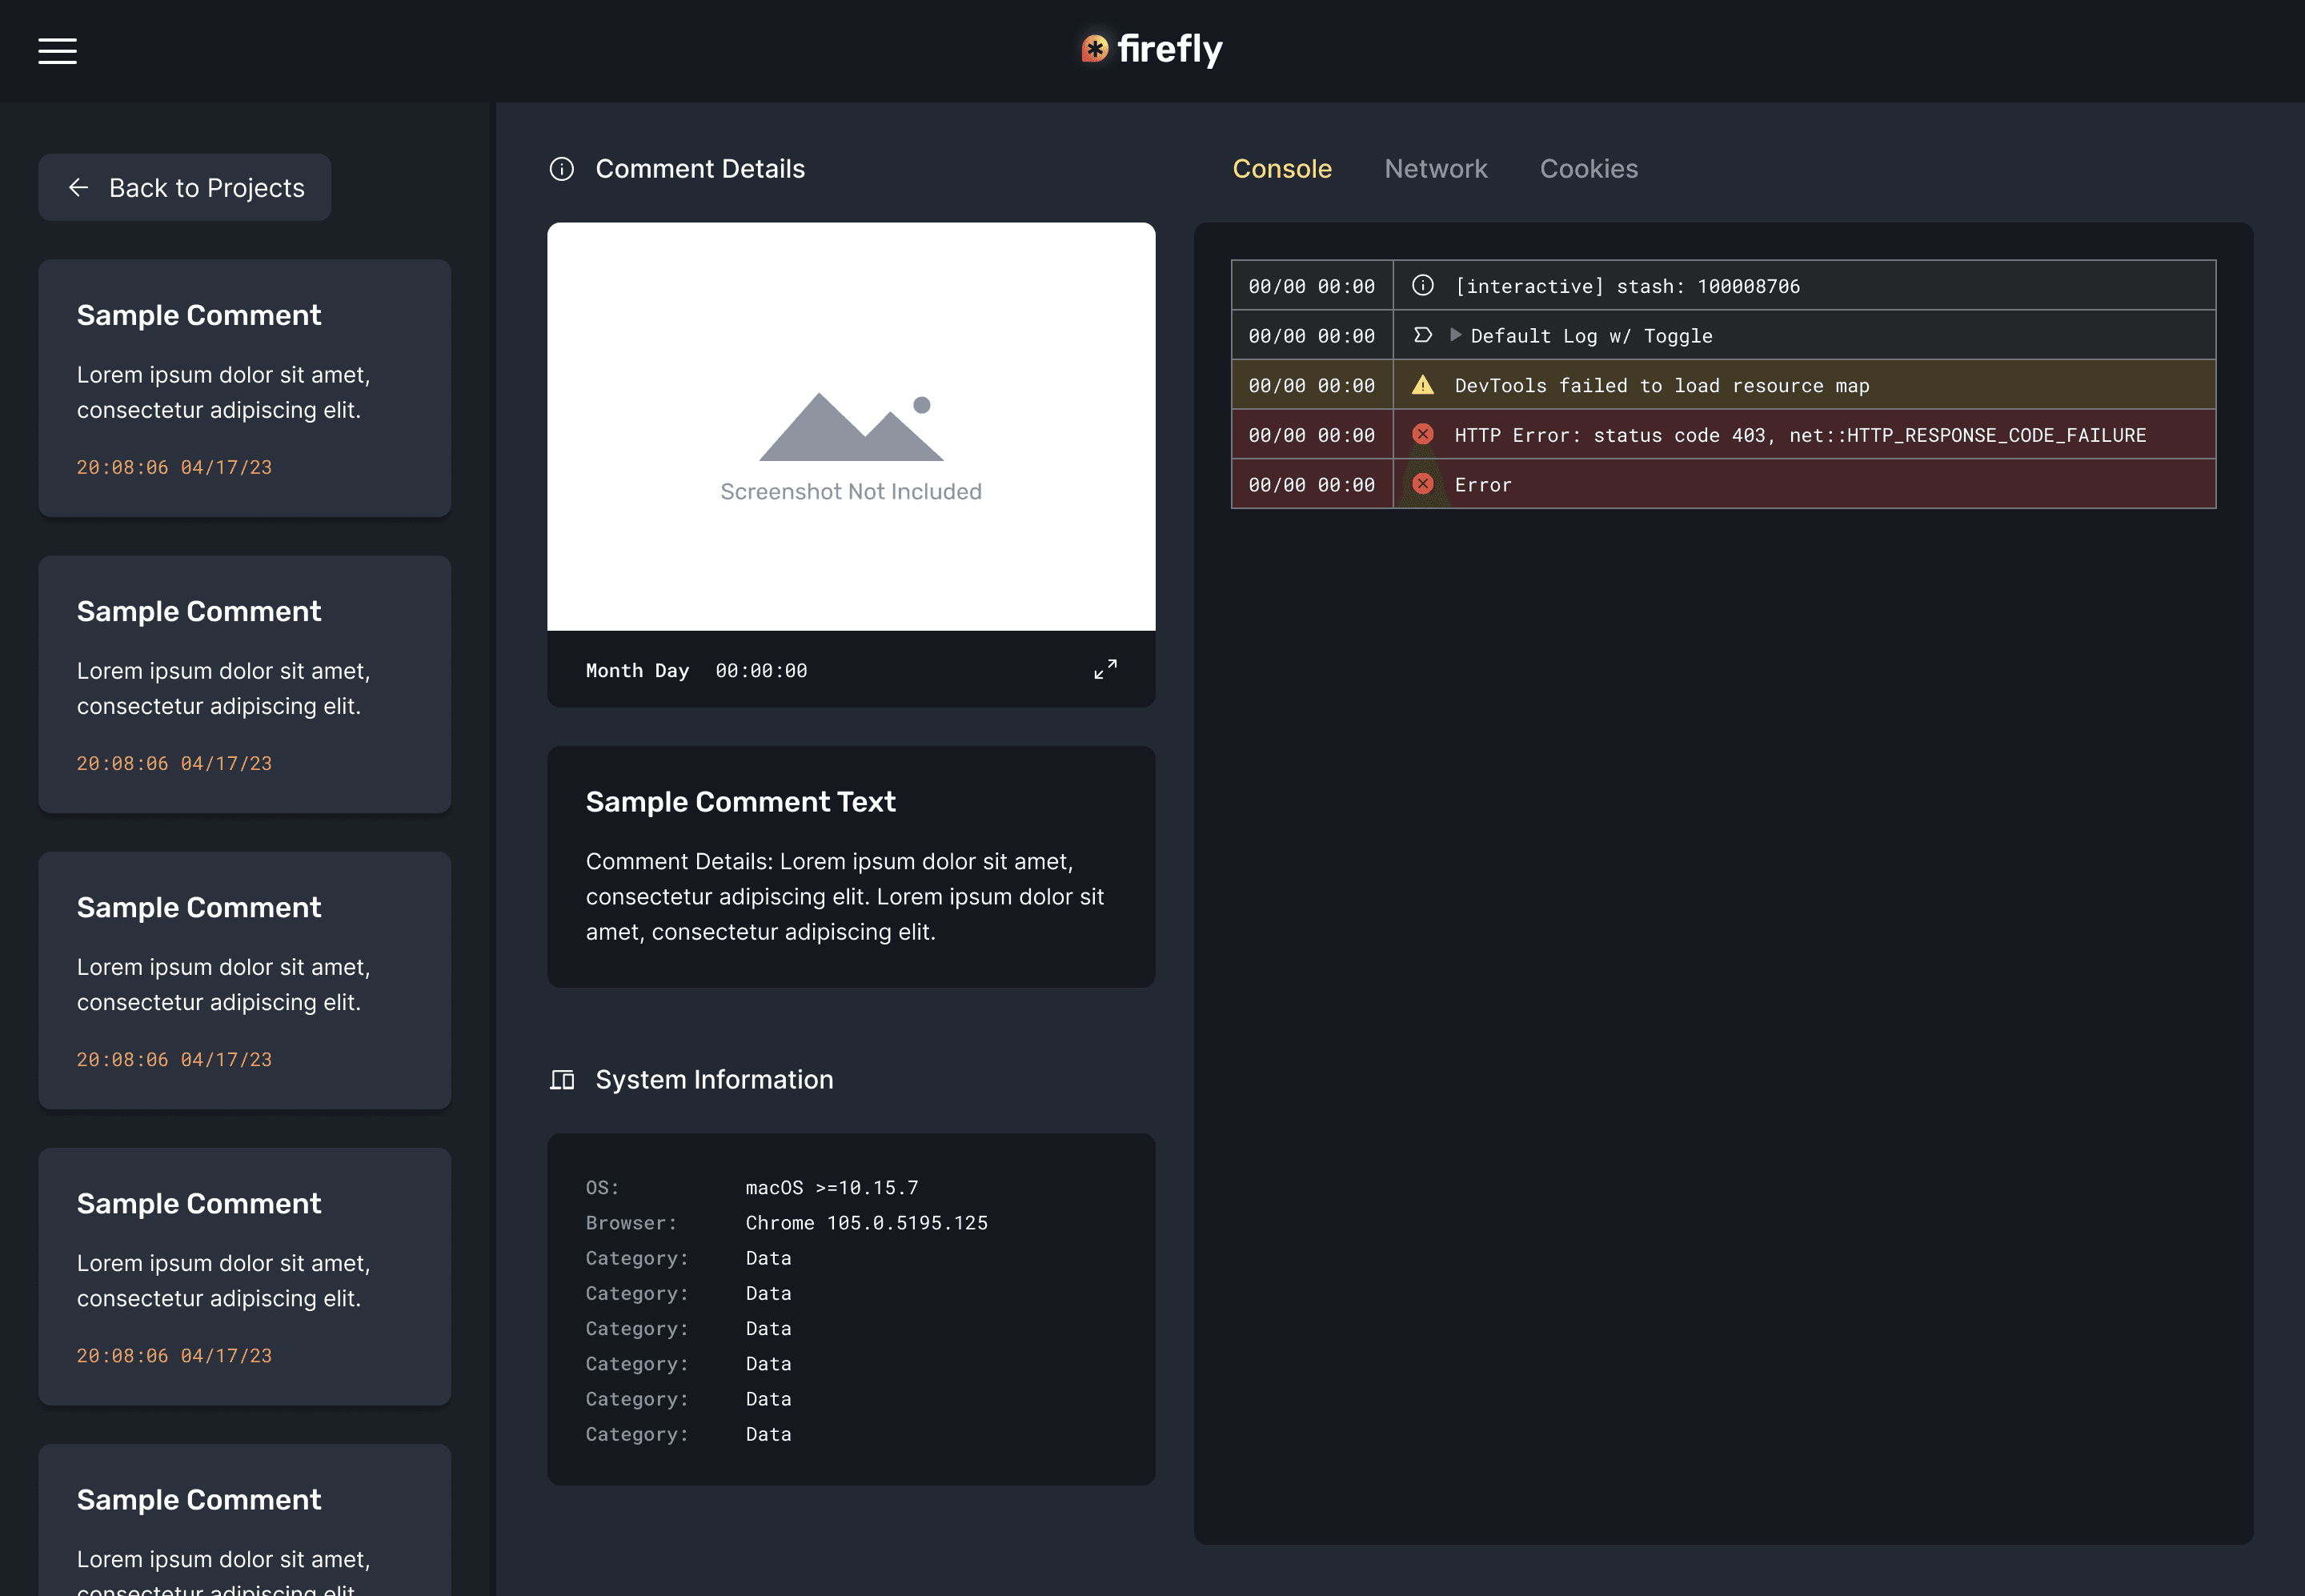The image size is (2305, 1596).
Task: Switch to the Network tab
Action: coord(1436,169)
